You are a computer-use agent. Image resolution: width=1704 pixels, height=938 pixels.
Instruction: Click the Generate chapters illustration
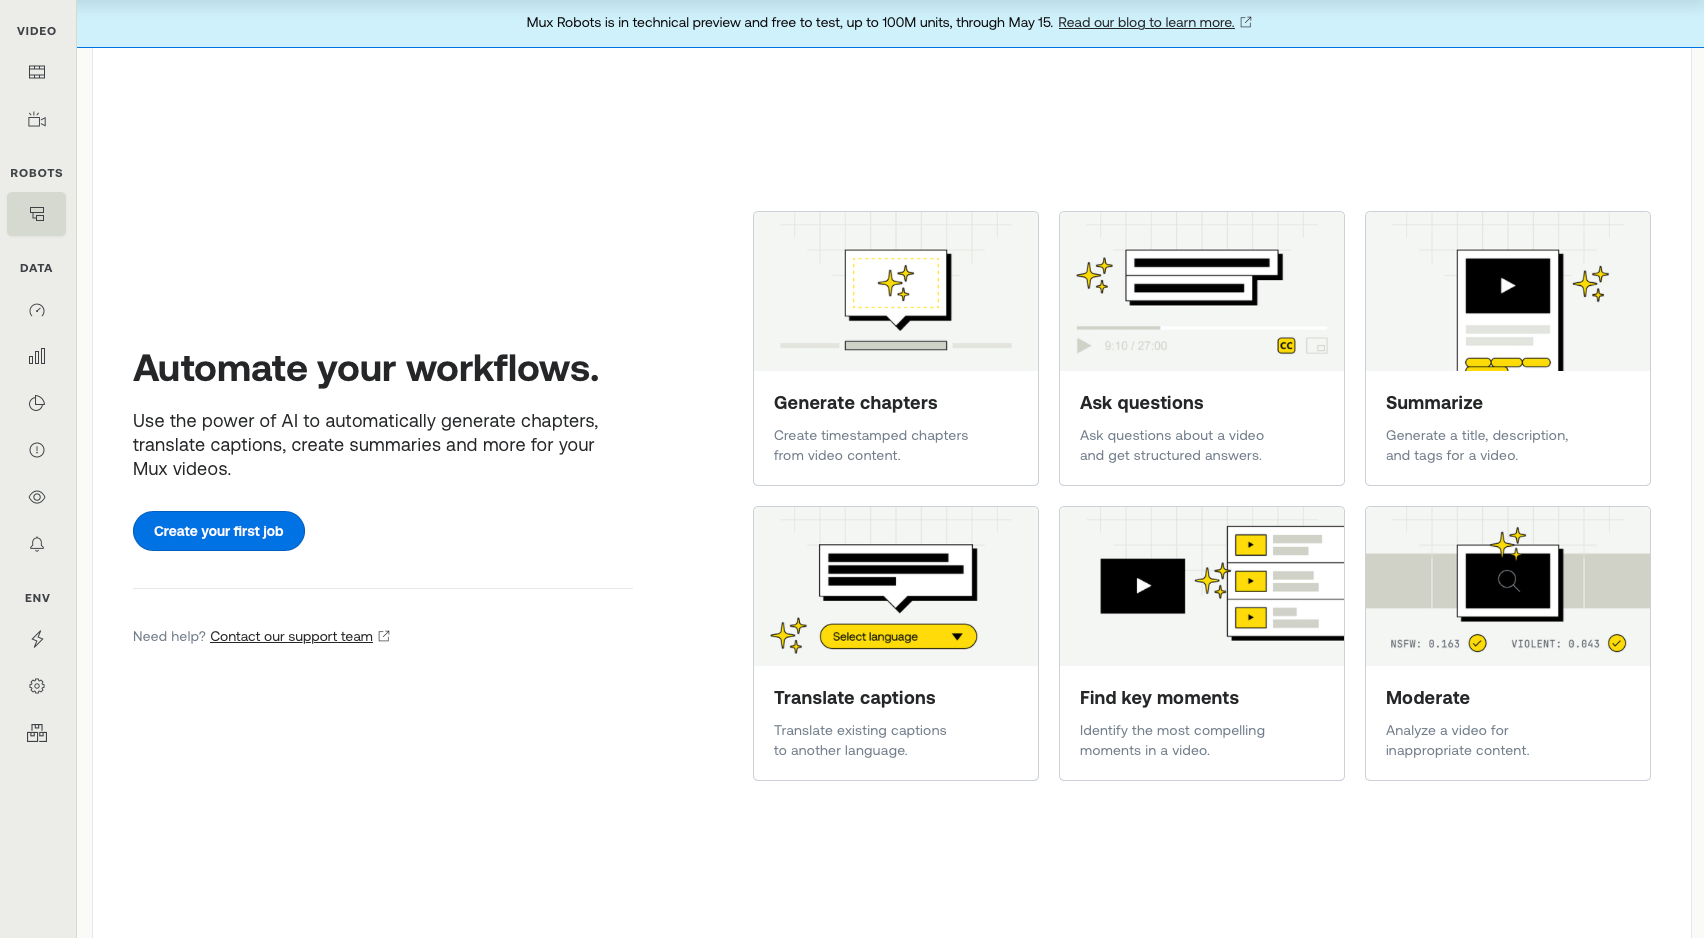click(x=896, y=291)
